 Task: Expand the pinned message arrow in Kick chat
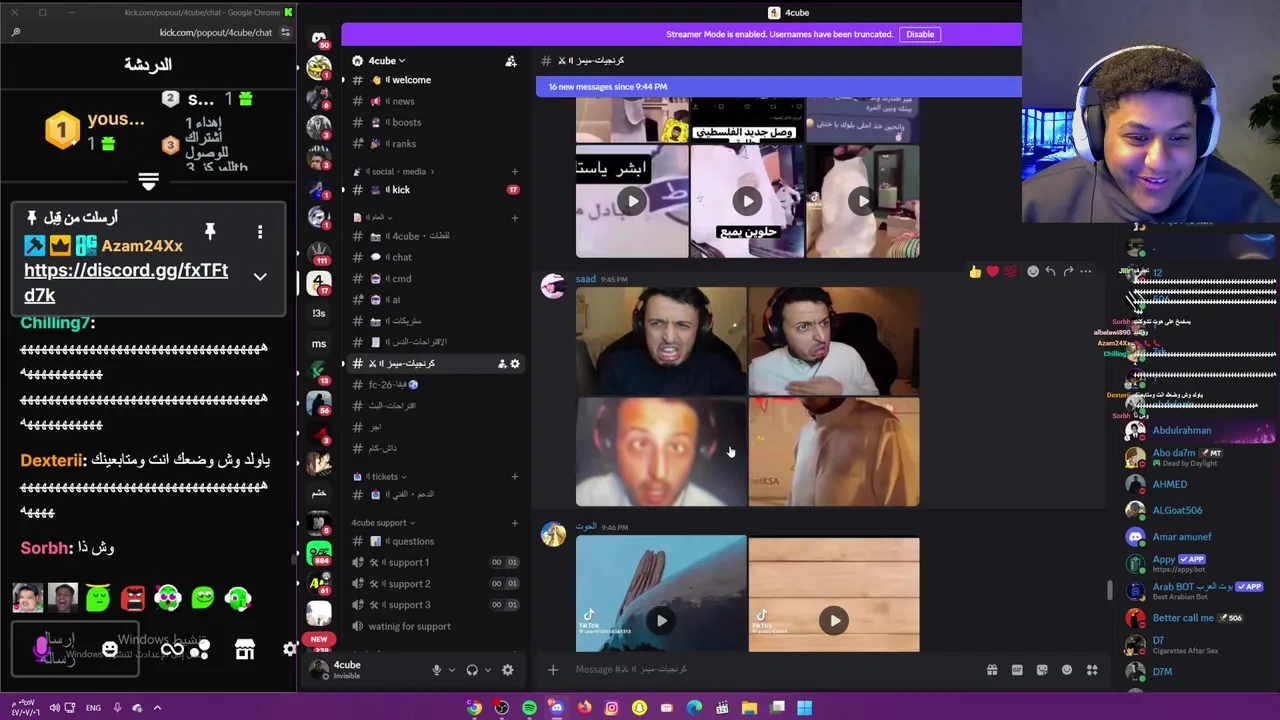(260, 277)
